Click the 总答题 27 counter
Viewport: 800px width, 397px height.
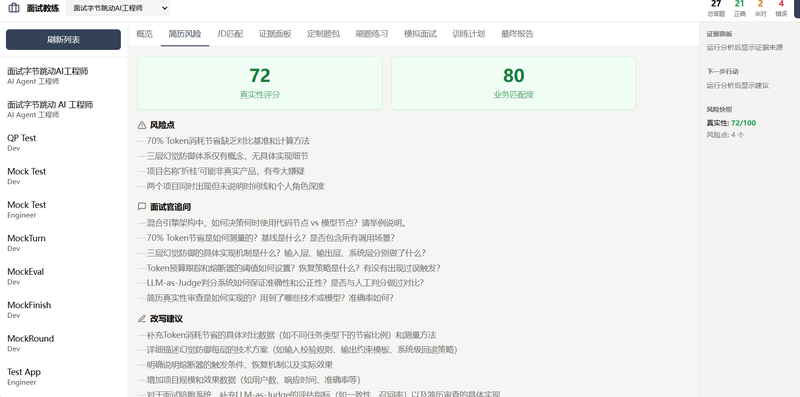(x=716, y=8)
